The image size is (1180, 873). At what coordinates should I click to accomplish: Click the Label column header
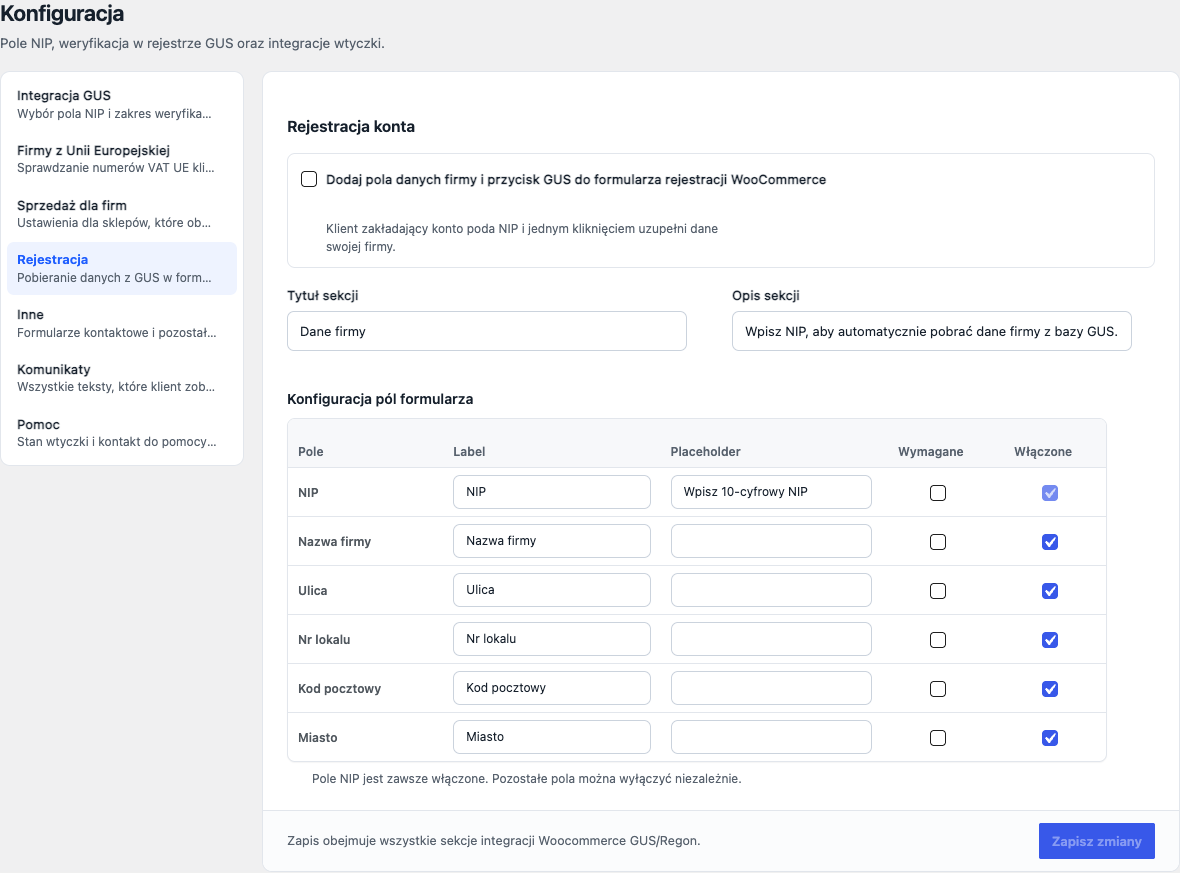tap(469, 452)
